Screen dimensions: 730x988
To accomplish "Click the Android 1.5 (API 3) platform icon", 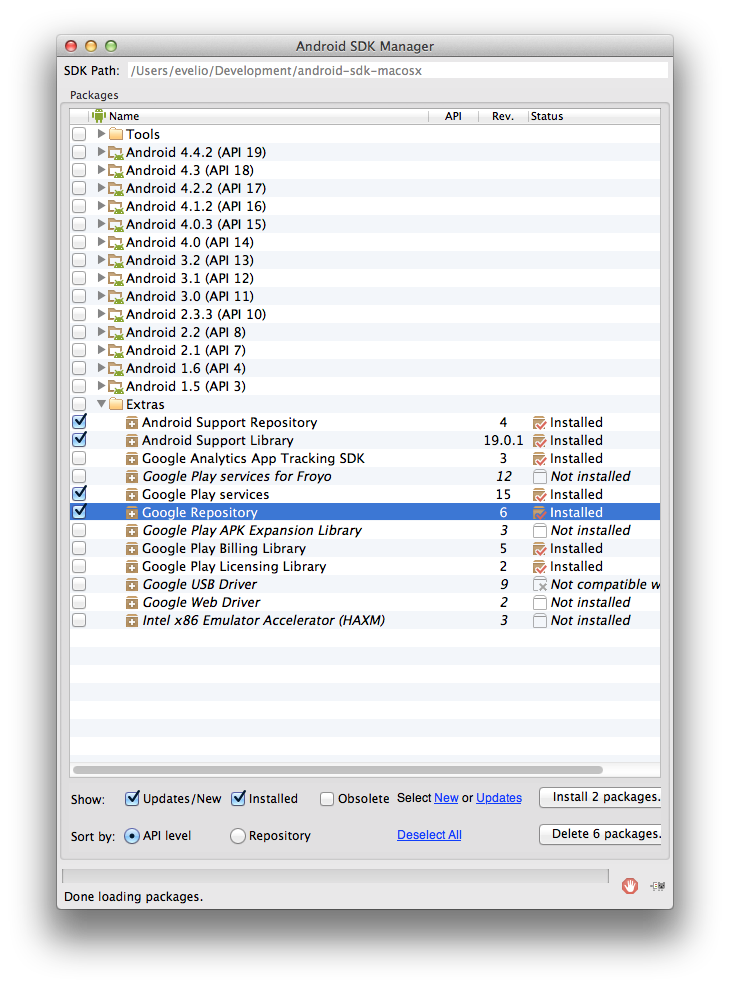I will point(115,386).
